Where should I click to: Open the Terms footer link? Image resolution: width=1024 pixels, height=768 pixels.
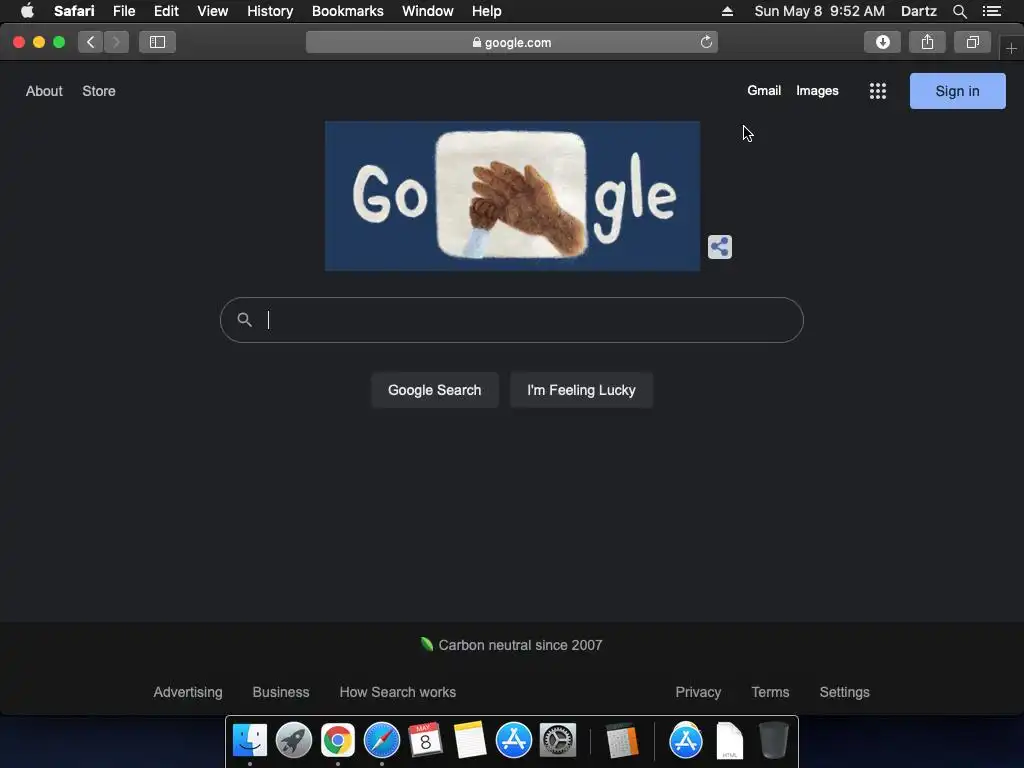coord(770,692)
